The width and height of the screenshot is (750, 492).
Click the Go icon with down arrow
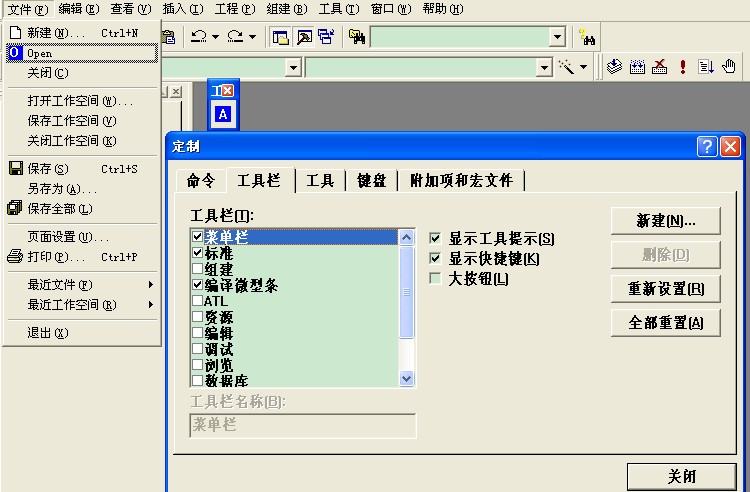click(706, 66)
